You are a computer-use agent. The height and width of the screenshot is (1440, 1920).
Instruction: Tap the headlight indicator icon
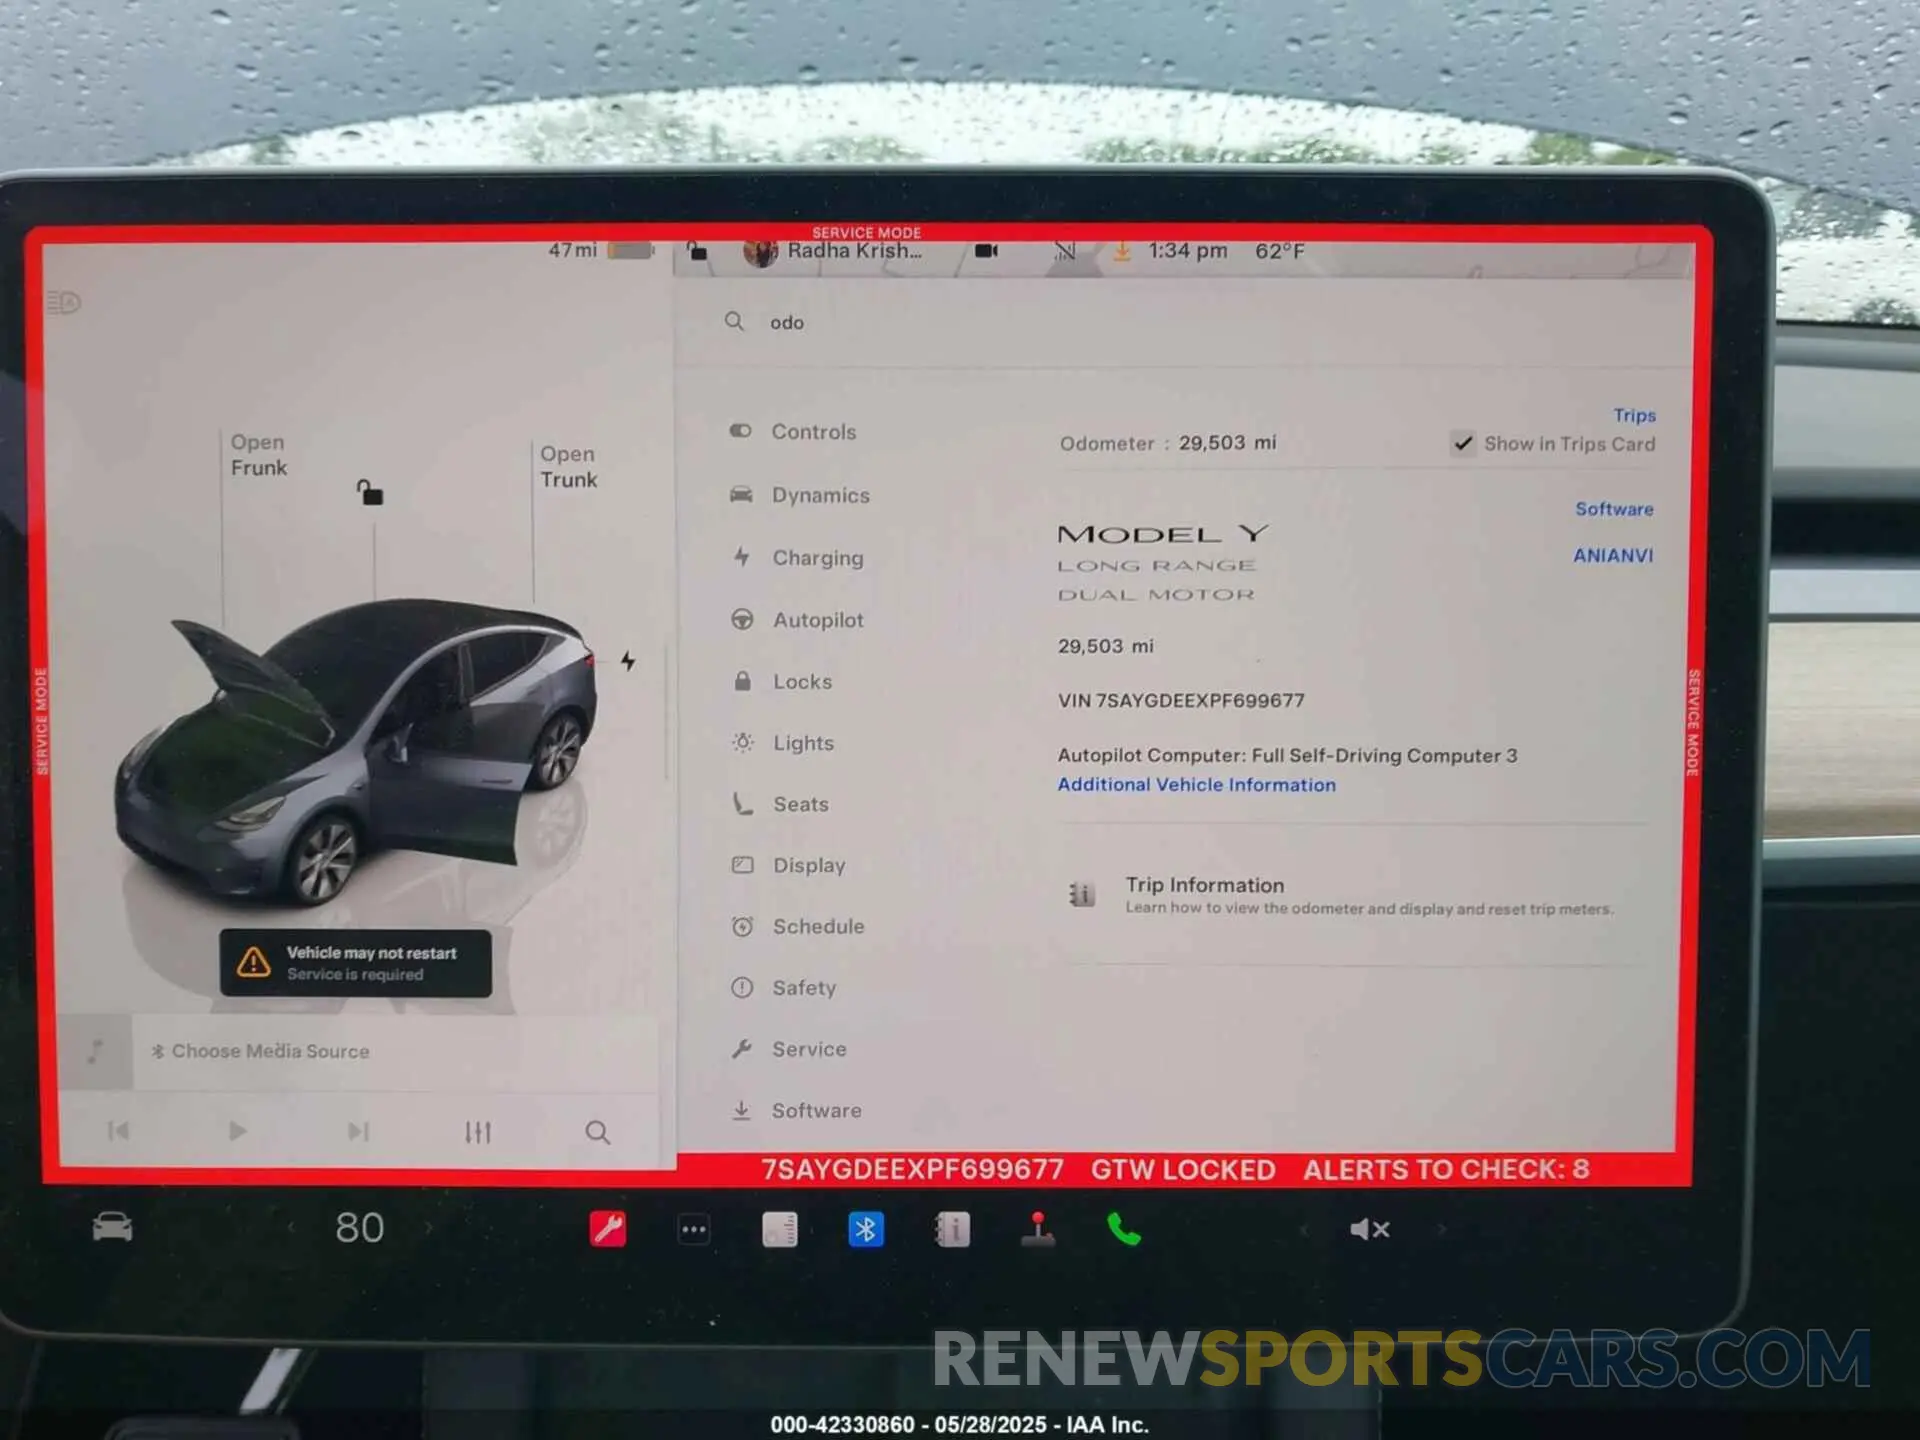coord(64,302)
